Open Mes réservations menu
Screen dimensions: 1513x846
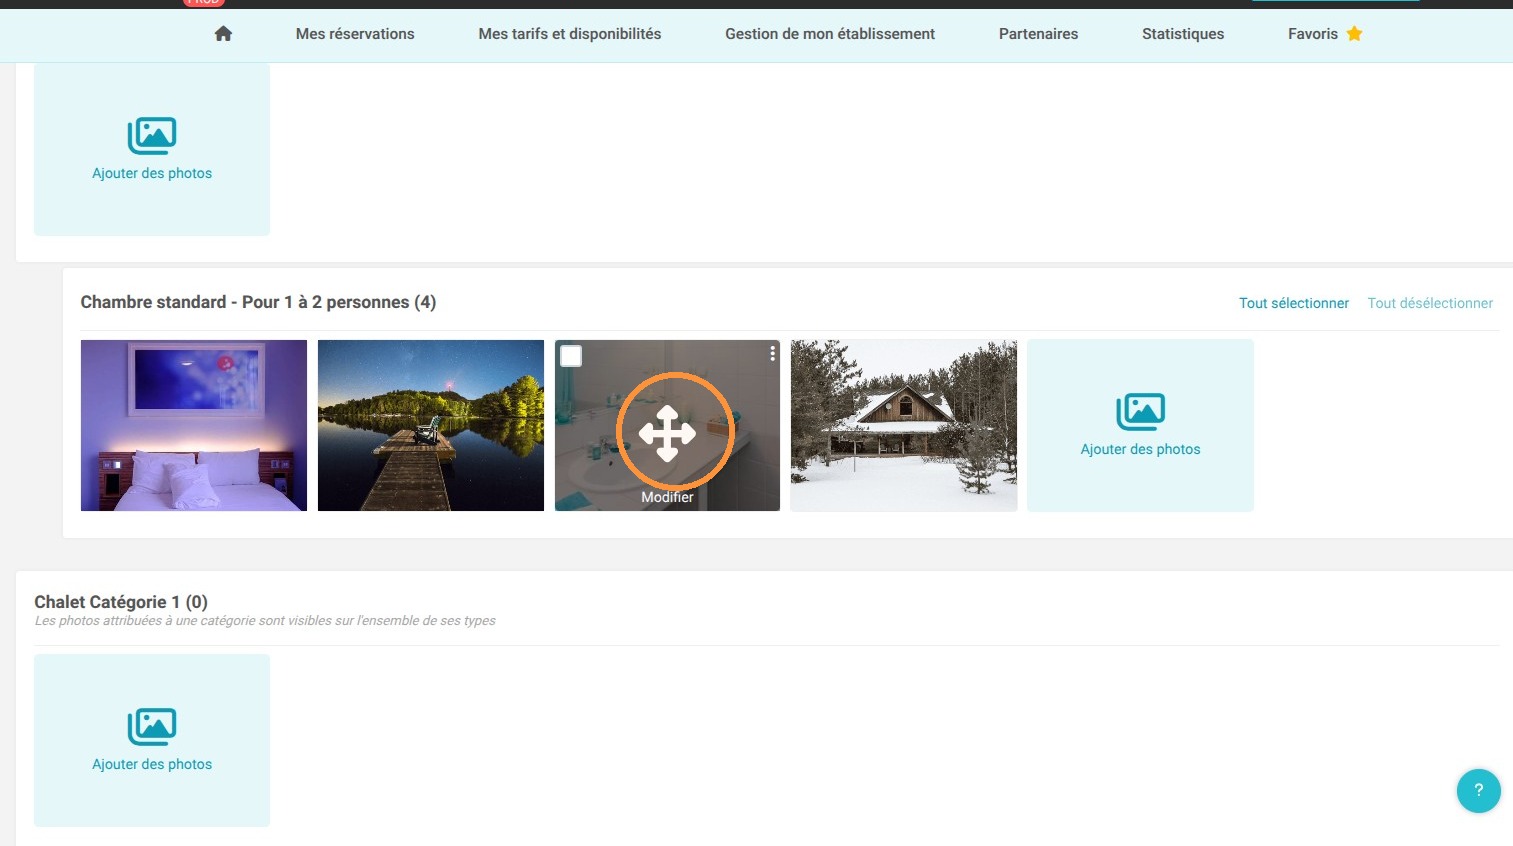355,34
